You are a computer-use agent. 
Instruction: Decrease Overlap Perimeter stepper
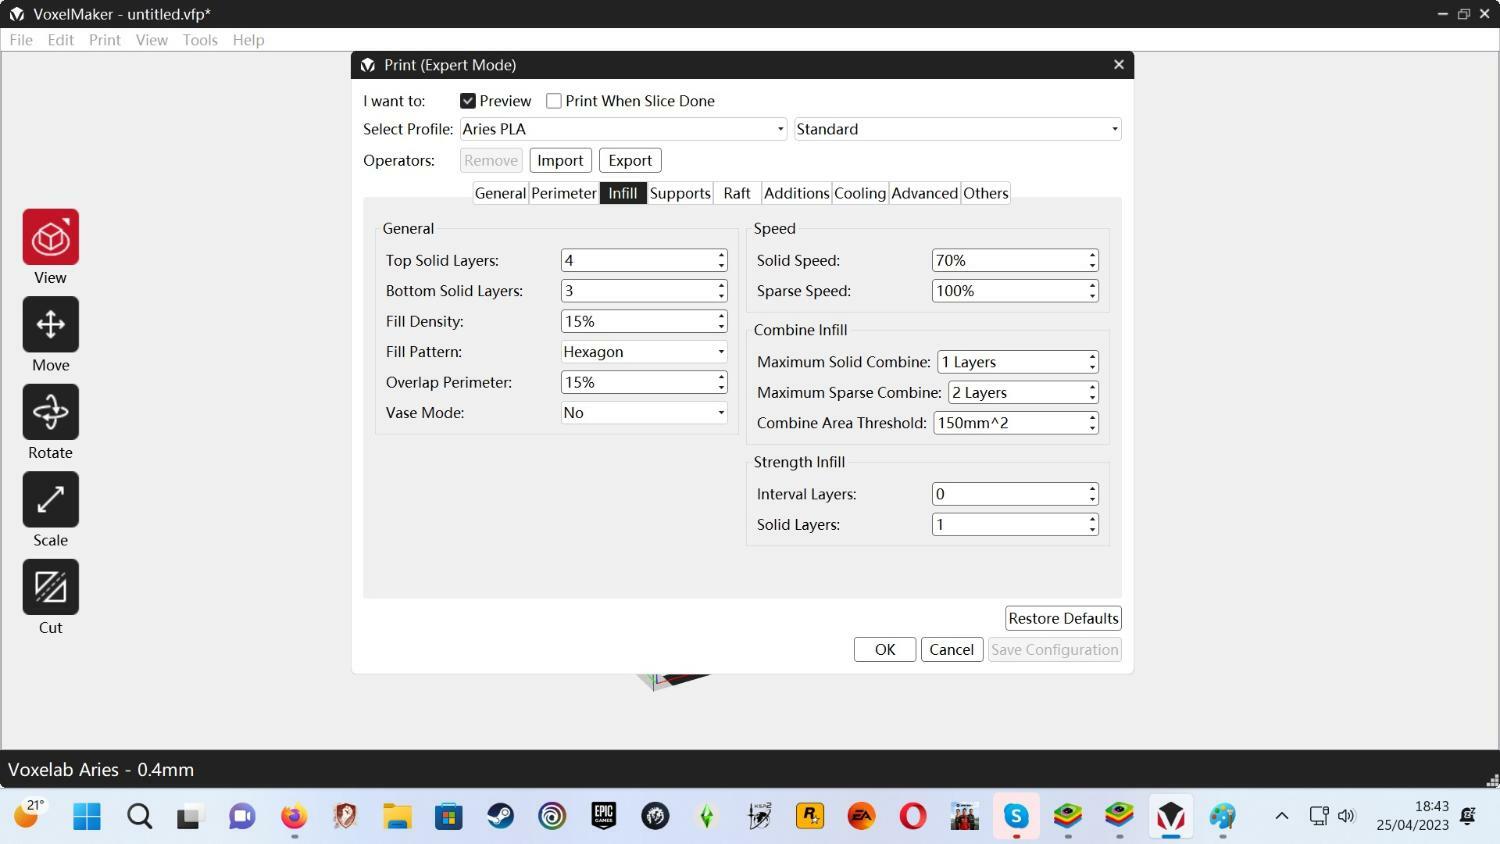click(721, 388)
